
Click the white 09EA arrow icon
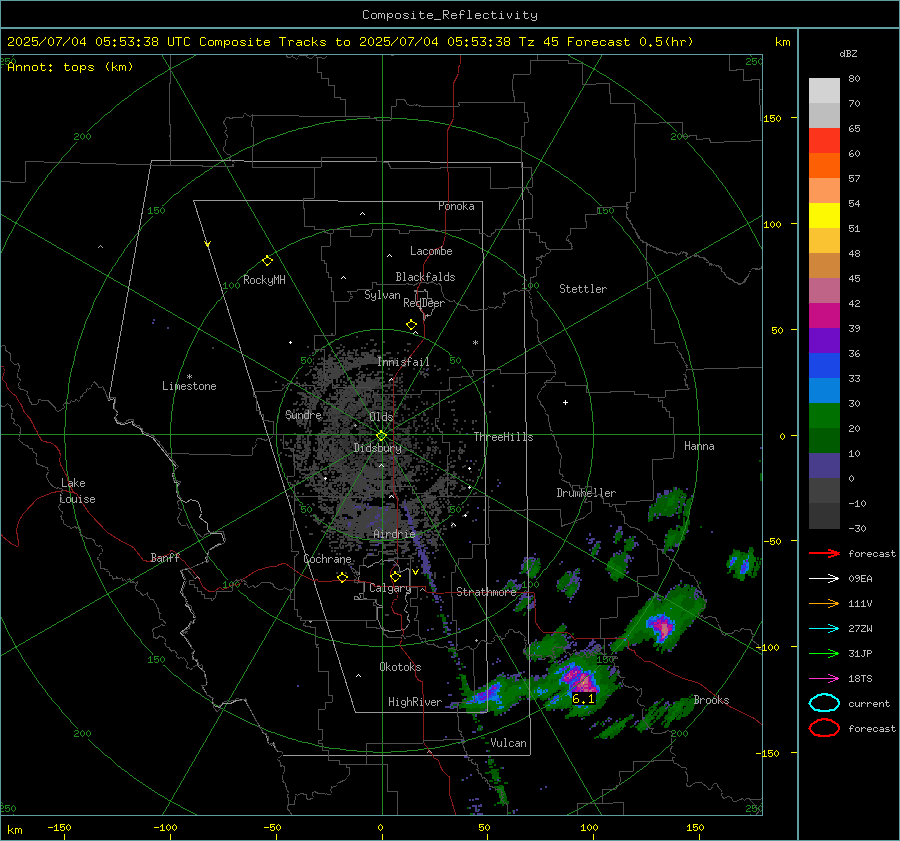pyautogui.click(x=824, y=579)
